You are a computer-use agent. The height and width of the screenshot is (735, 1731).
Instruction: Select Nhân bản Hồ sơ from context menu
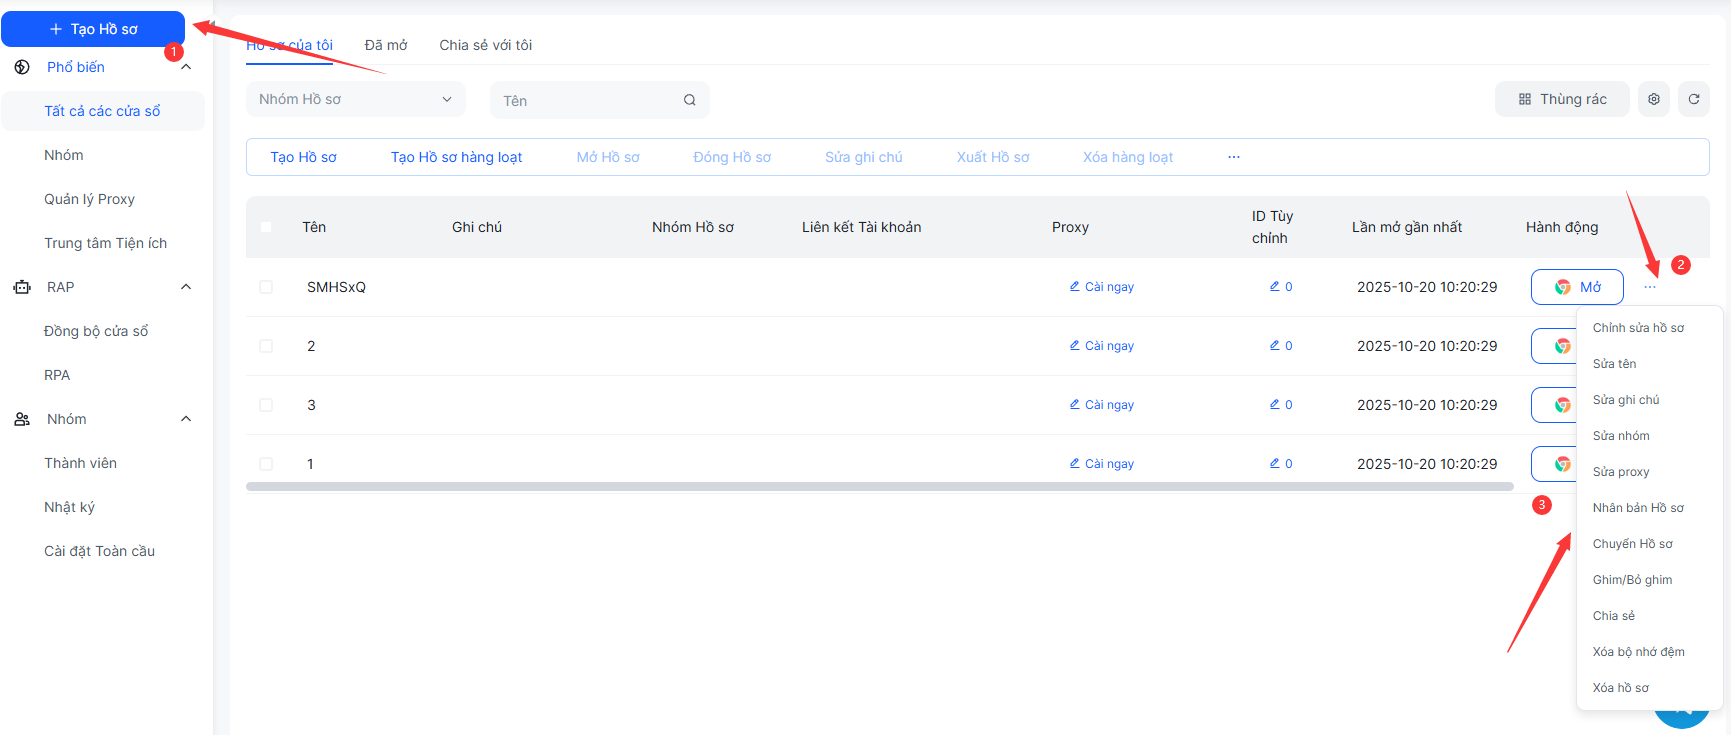point(1637,508)
